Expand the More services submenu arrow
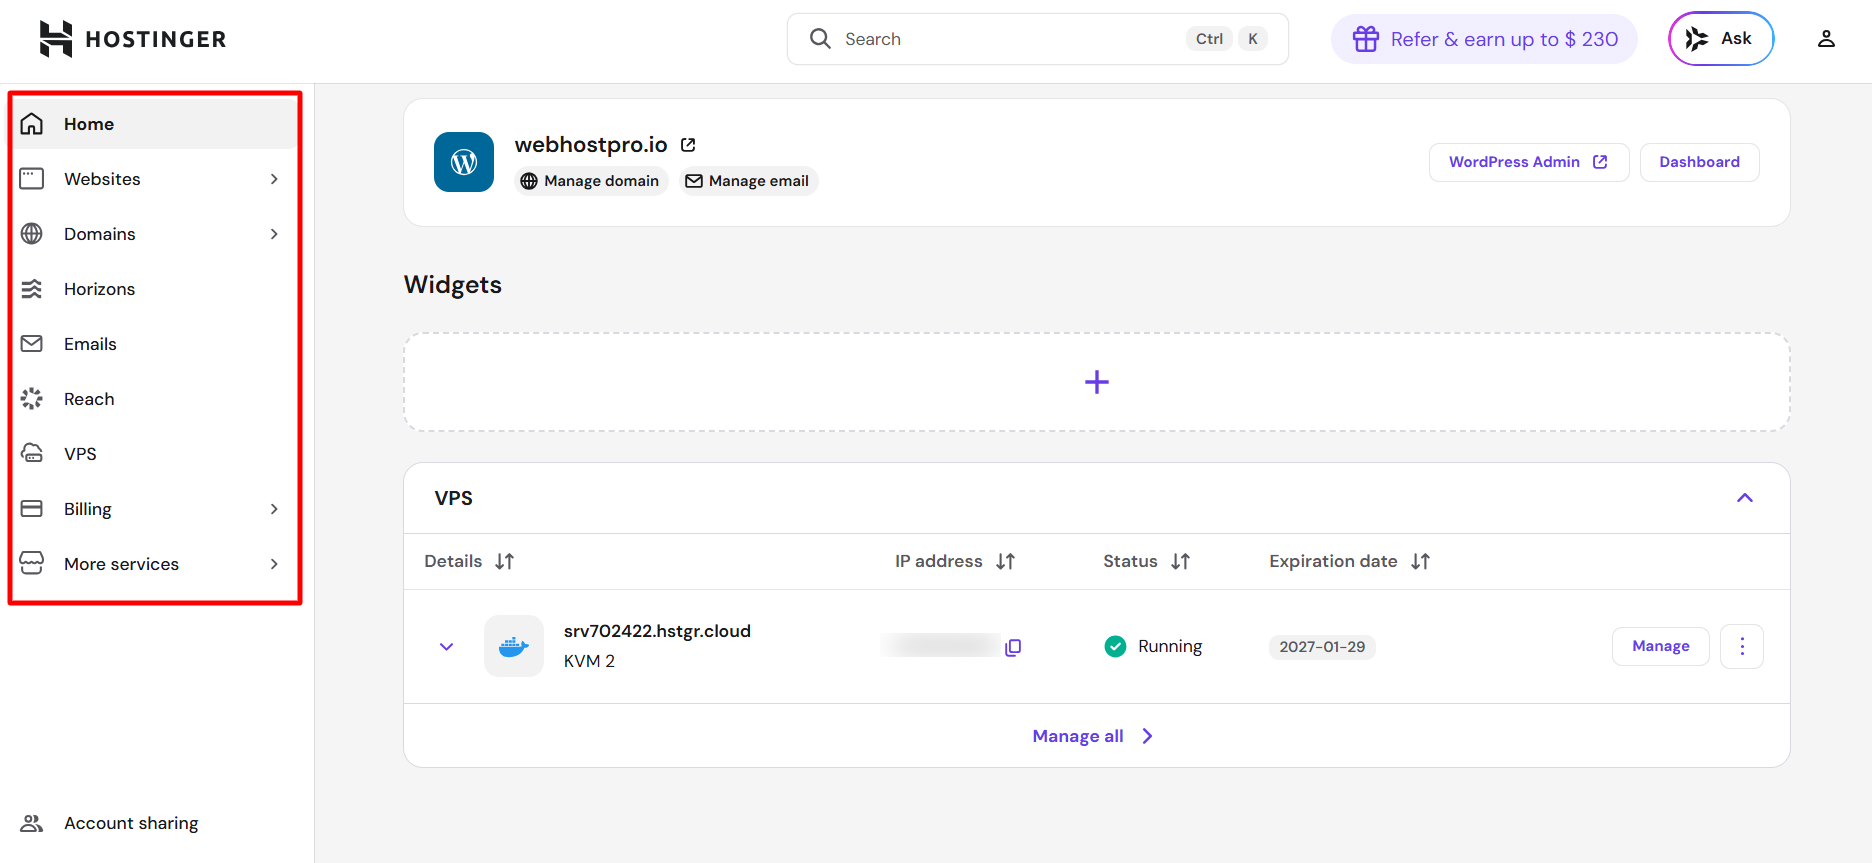This screenshot has height=863, width=1872. click(274, 564)
